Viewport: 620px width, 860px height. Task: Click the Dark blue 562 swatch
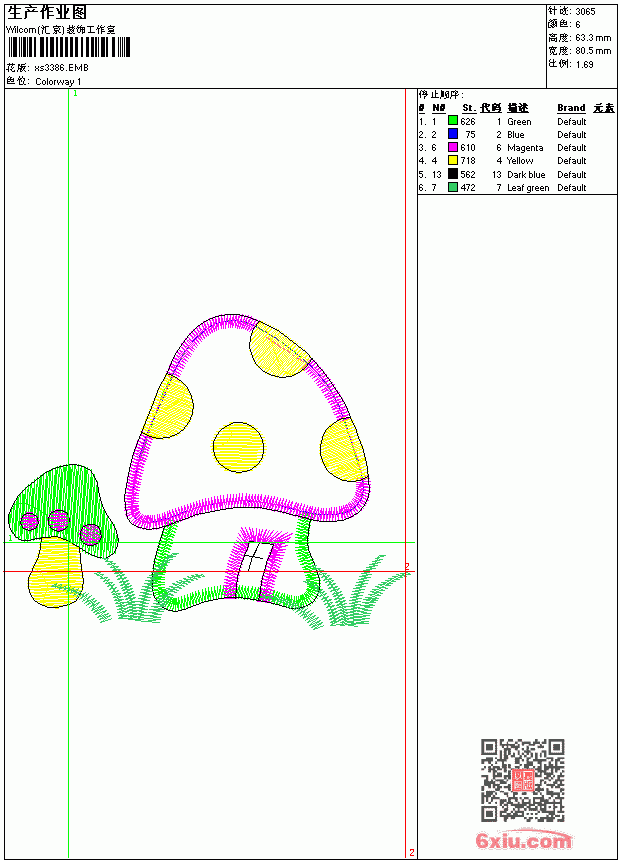coord(453,174)
